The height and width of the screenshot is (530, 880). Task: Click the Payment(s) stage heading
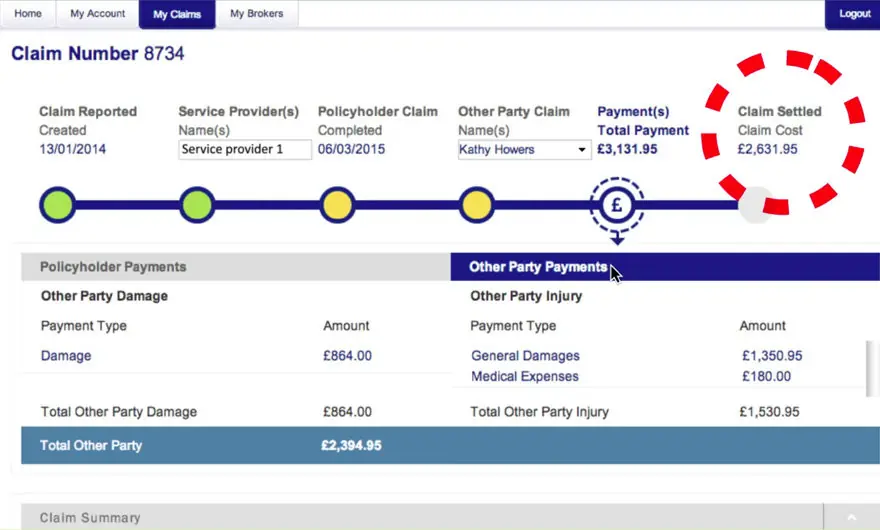pyautogui.click(x=633, y=112)
